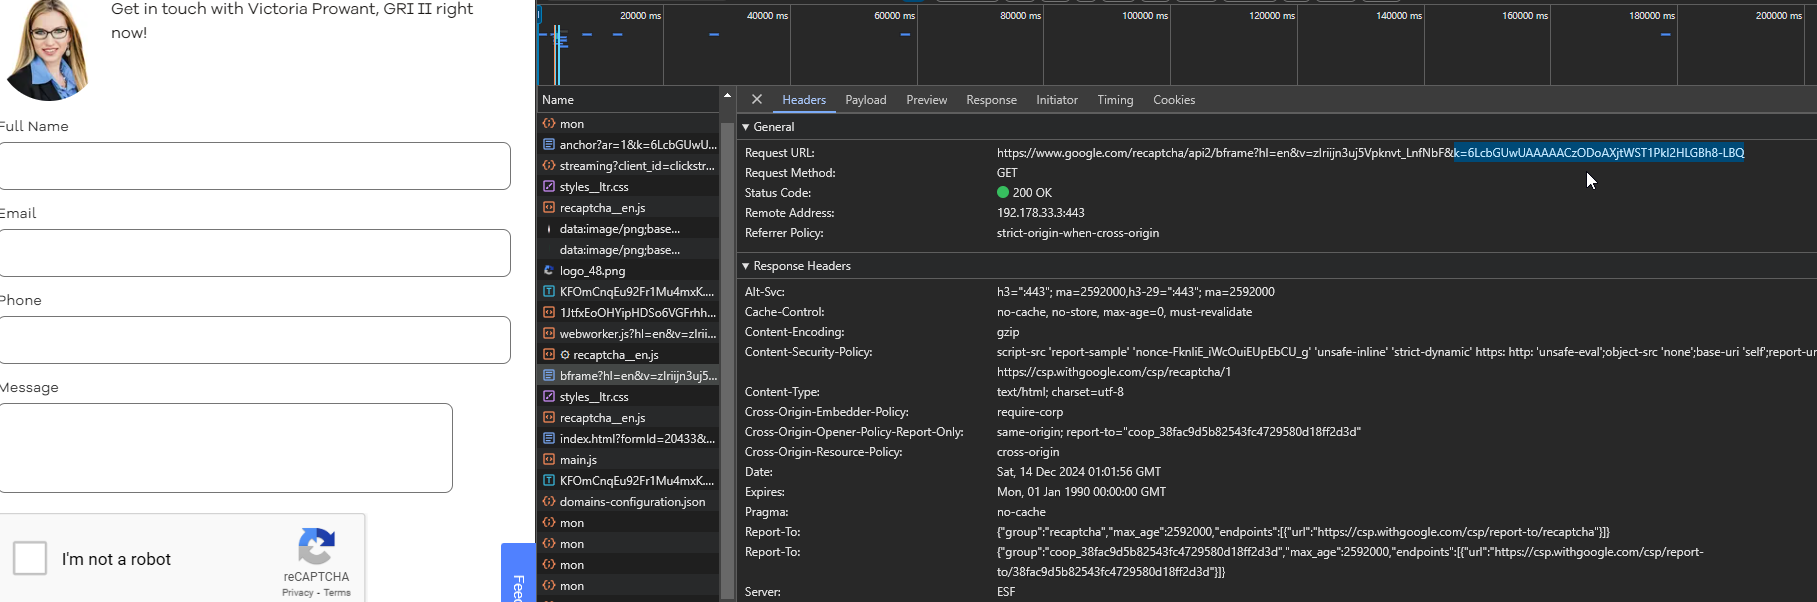Click the Phone input field
The height and width of the screenshot is (602, 1817).
click(255, 340)
